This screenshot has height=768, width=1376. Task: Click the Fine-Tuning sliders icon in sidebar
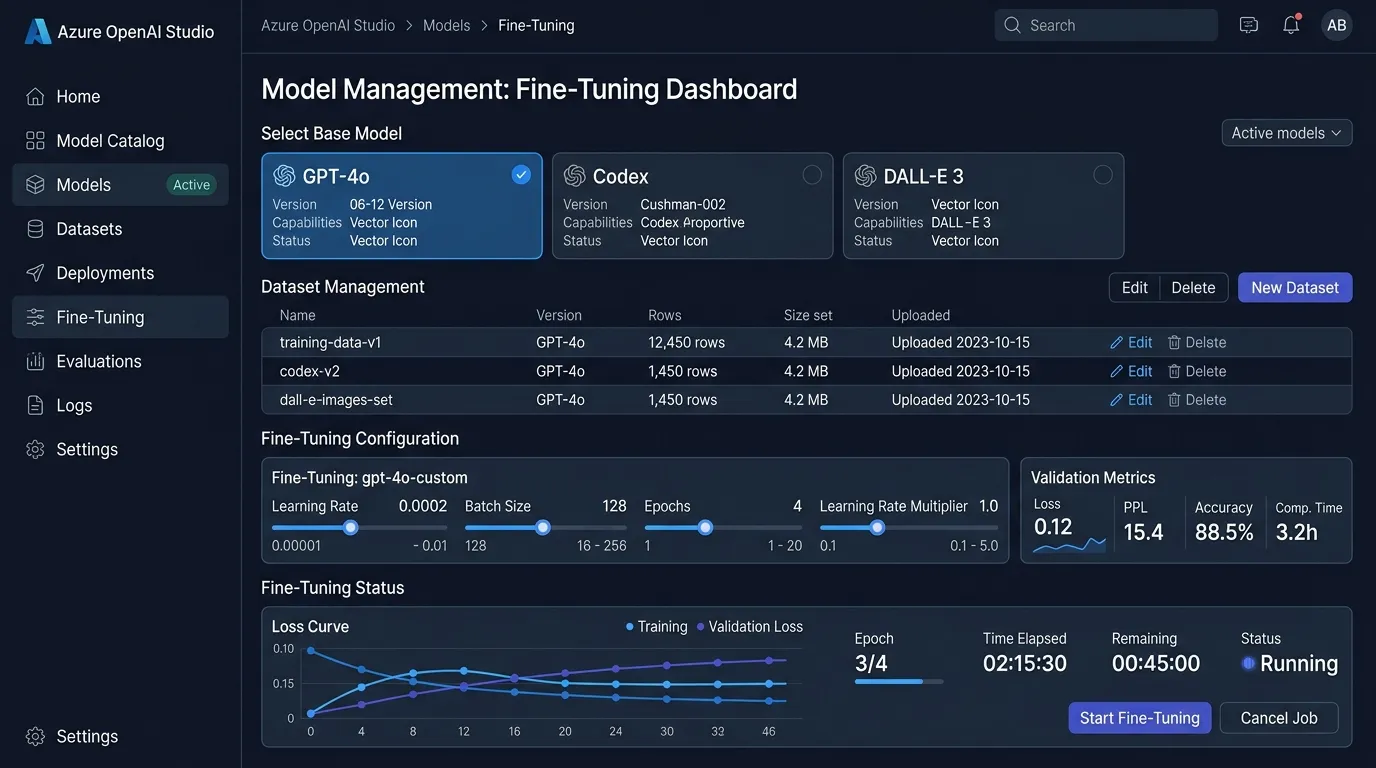(35, 317)
